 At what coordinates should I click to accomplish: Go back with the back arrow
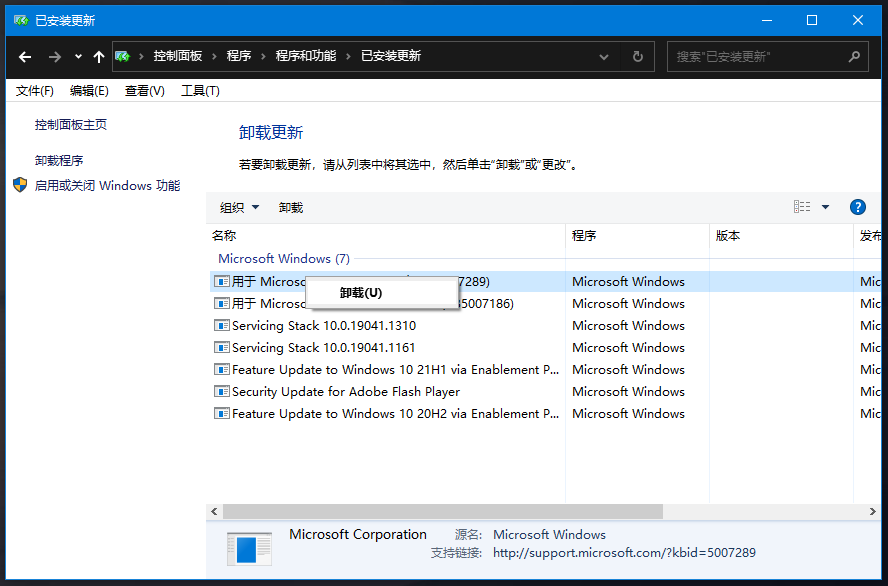[24, 57]
